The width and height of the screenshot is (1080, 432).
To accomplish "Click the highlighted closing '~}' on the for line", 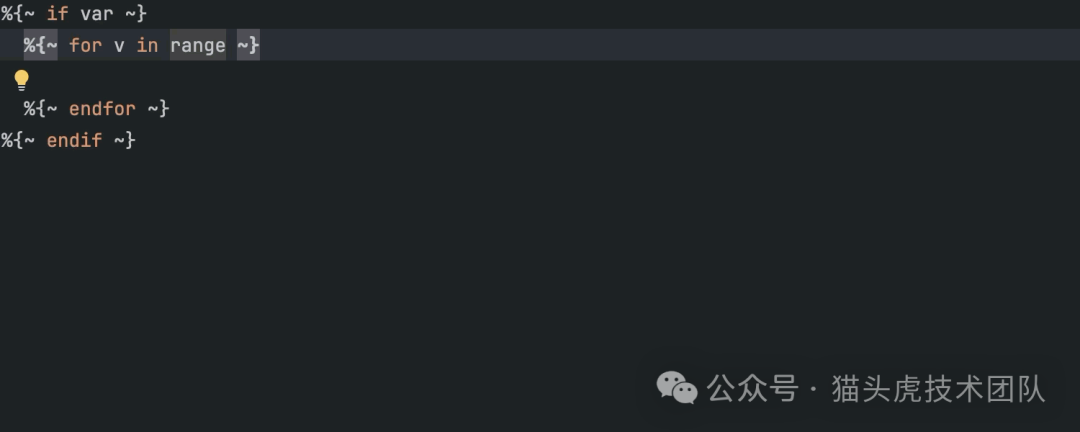I will click(x=248, y=46).
